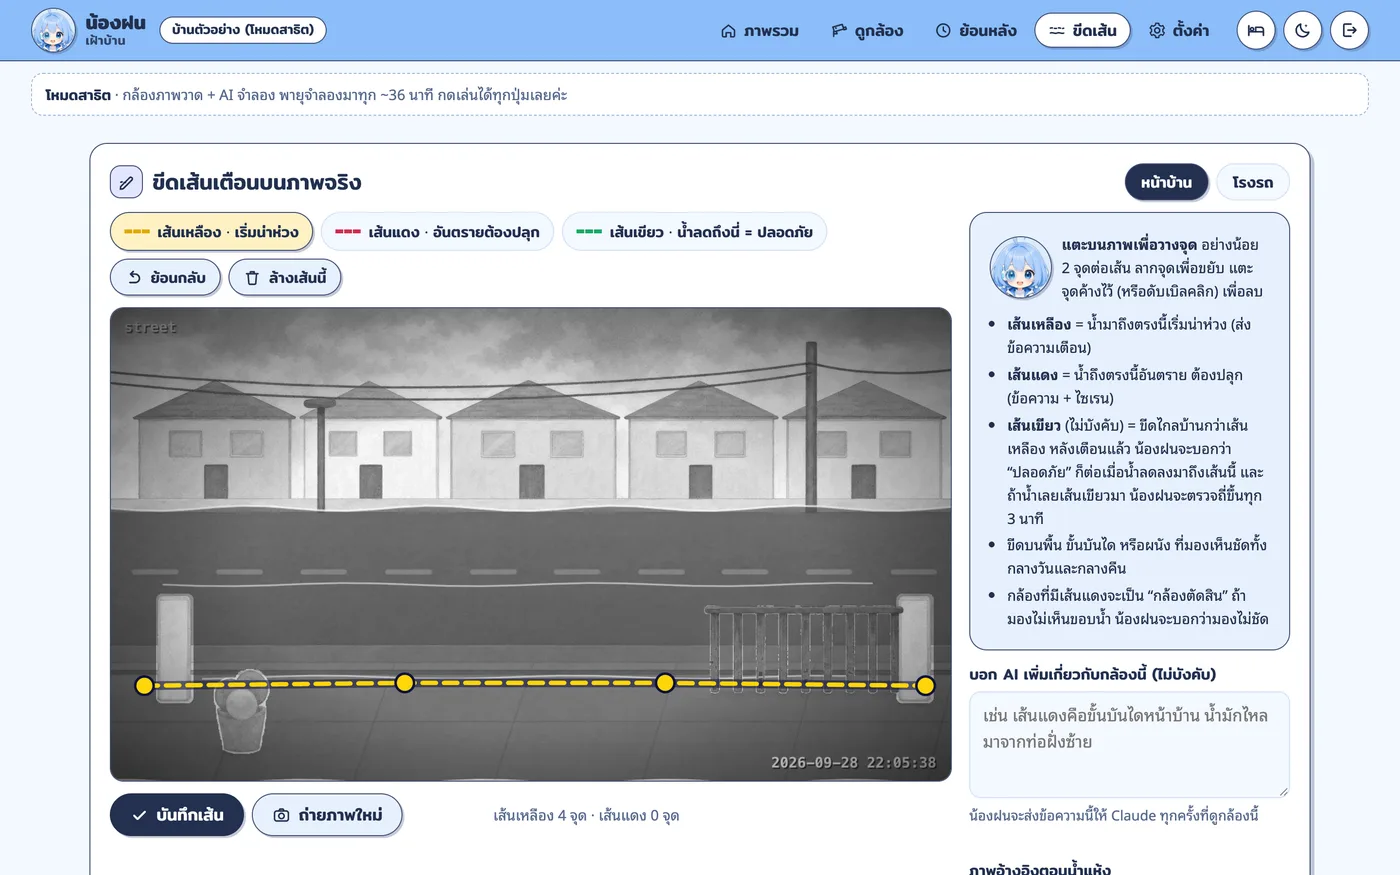Click the ย้อนกลับ undo button

165,278
